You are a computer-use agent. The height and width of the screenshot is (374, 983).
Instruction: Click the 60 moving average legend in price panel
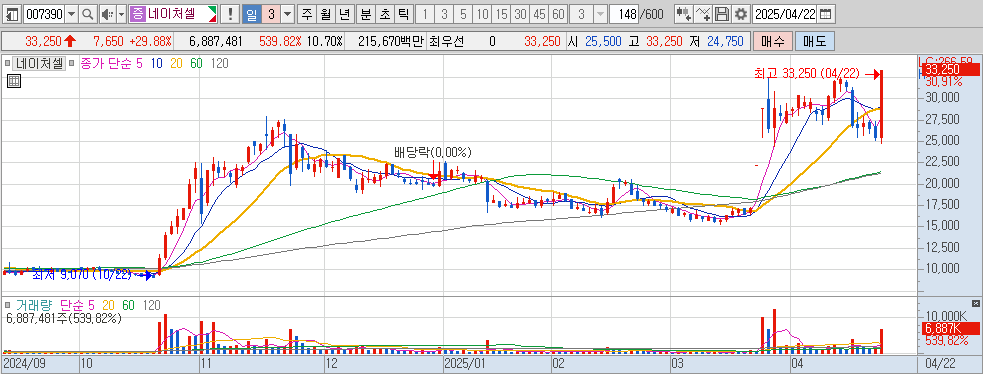pyautogui.click(x=196, y=63)
